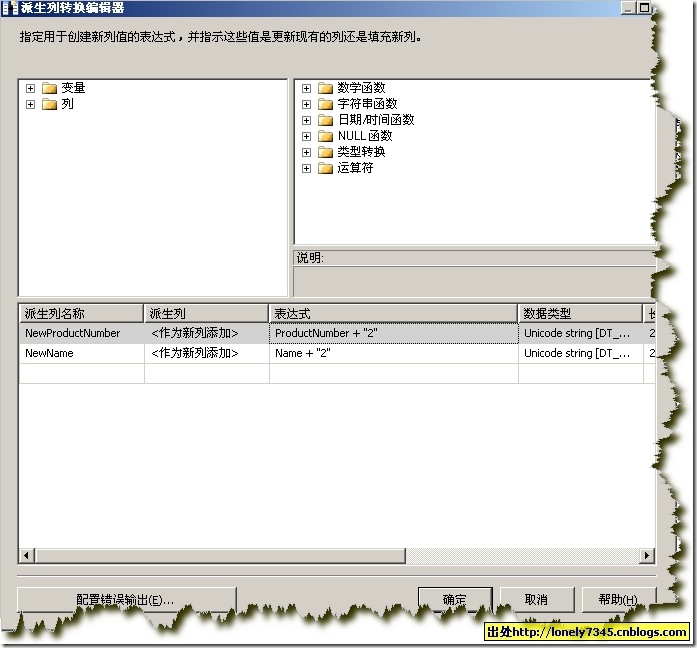Select the NewProductNumber name cell

81,333
